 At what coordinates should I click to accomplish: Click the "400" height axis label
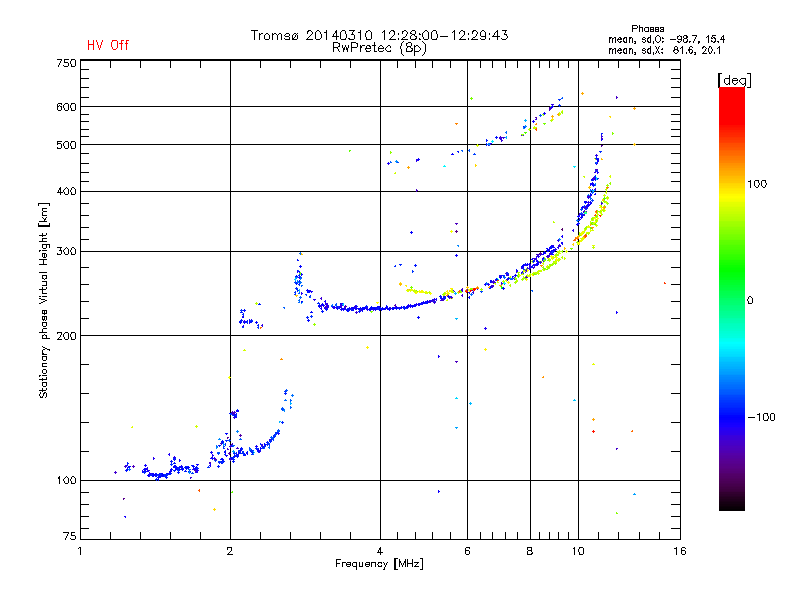pyautogui.click(x=66, y=191)
